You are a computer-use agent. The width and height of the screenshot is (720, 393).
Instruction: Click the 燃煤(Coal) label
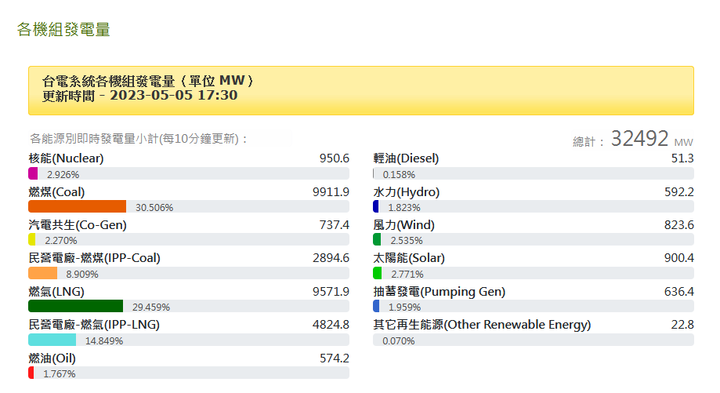56,192
